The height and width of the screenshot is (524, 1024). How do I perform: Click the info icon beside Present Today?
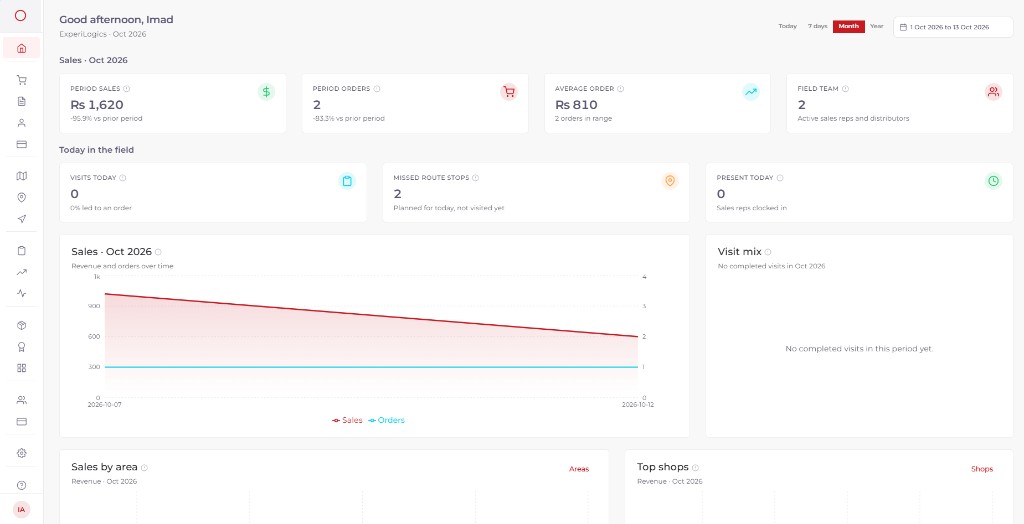(780, 178)
